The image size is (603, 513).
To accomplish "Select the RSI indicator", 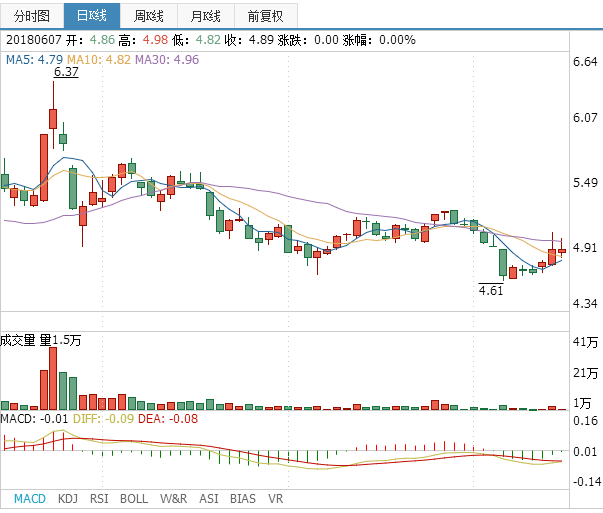I will pos(99,499).
